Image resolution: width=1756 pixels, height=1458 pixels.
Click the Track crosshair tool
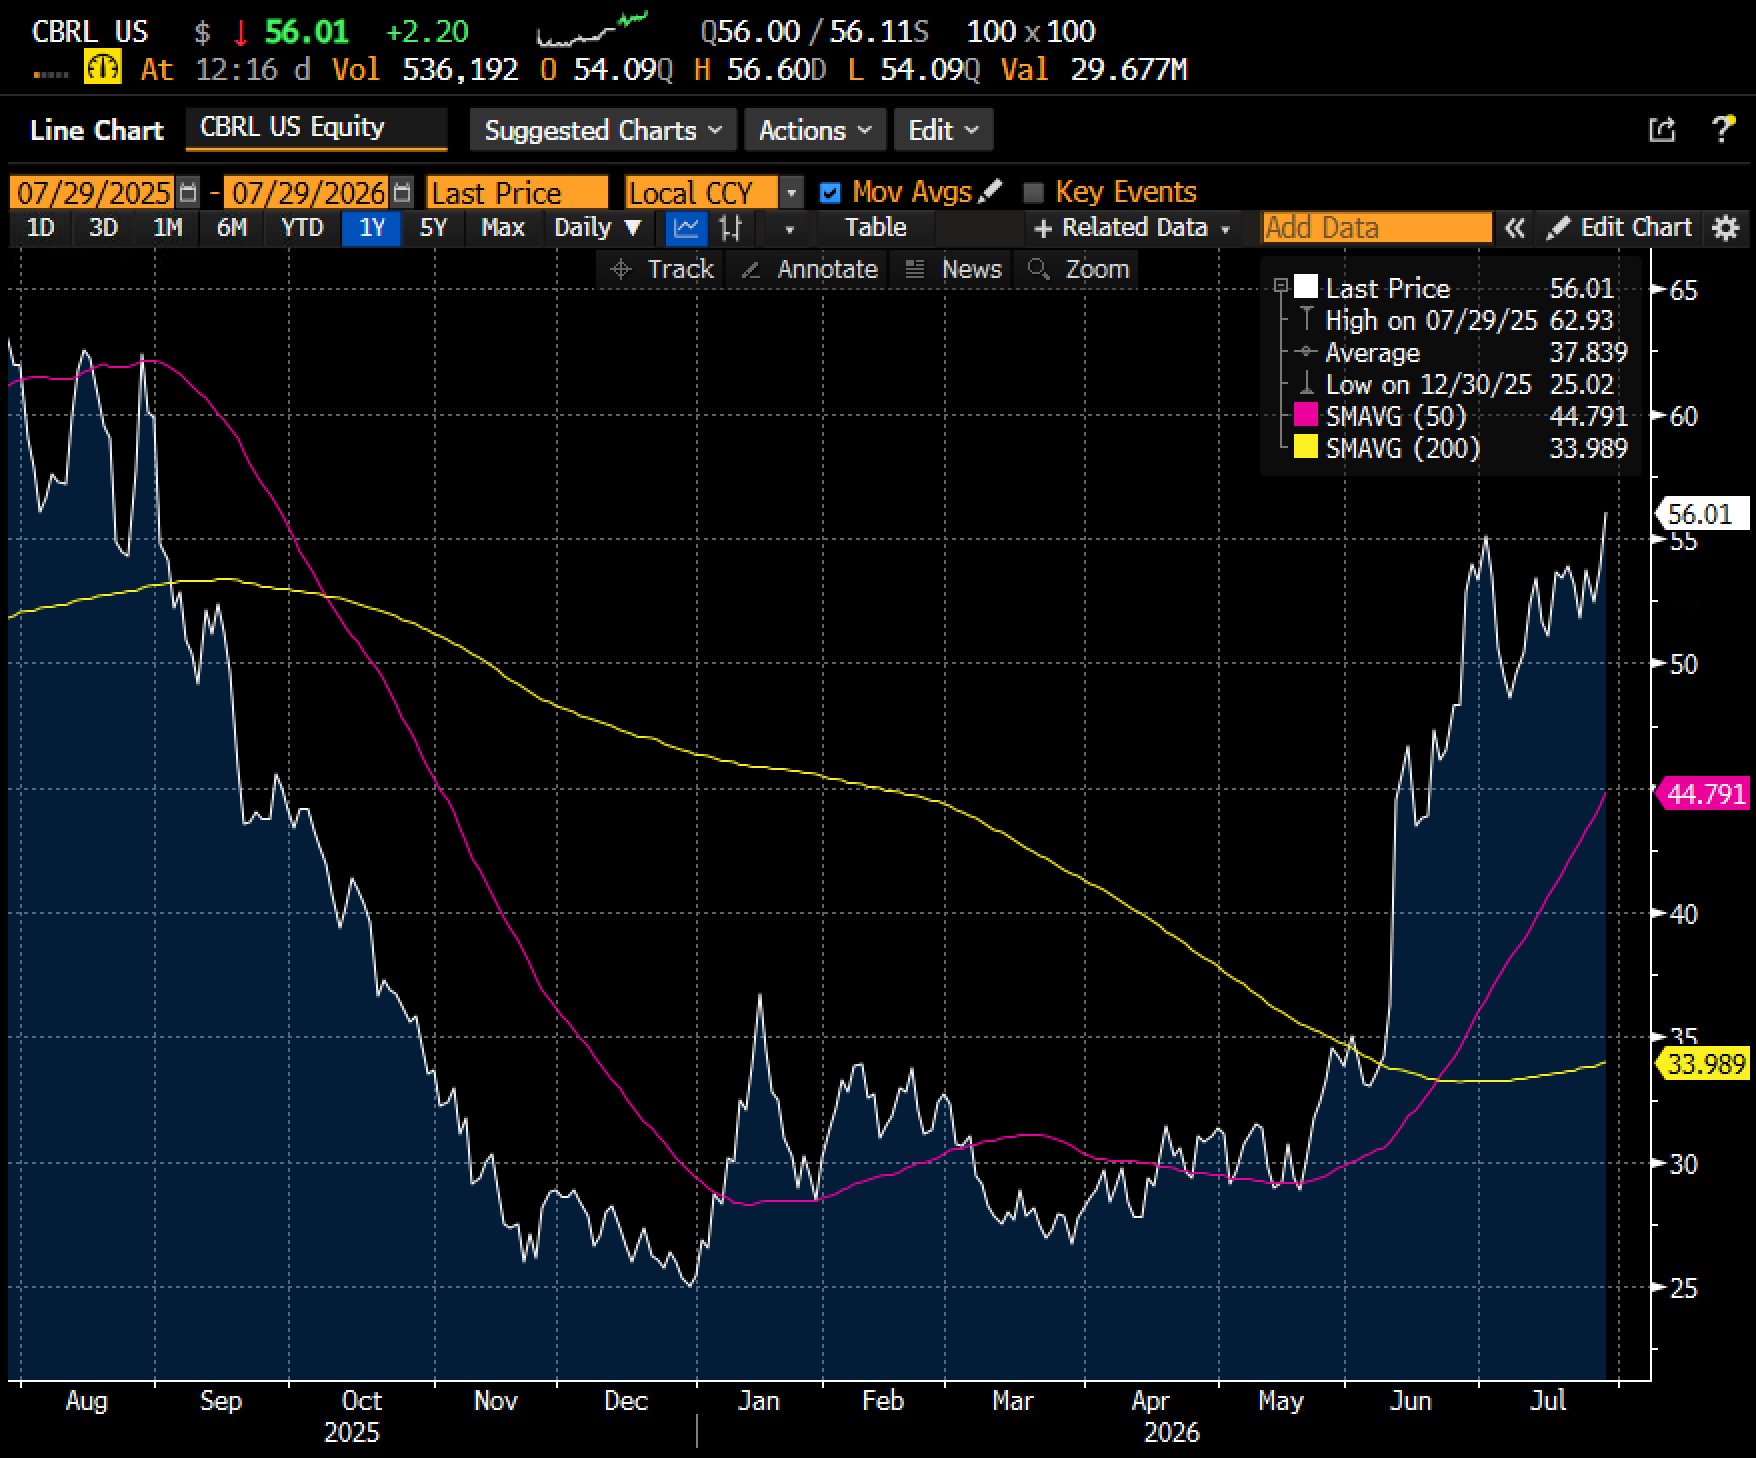[x=661, y=269]
